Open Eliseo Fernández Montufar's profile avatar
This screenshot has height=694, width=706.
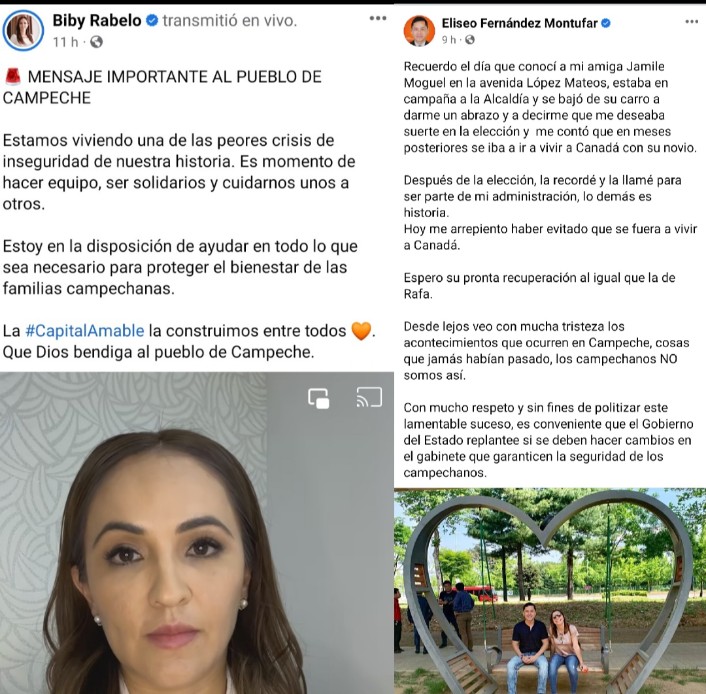[x=419, y=31]
